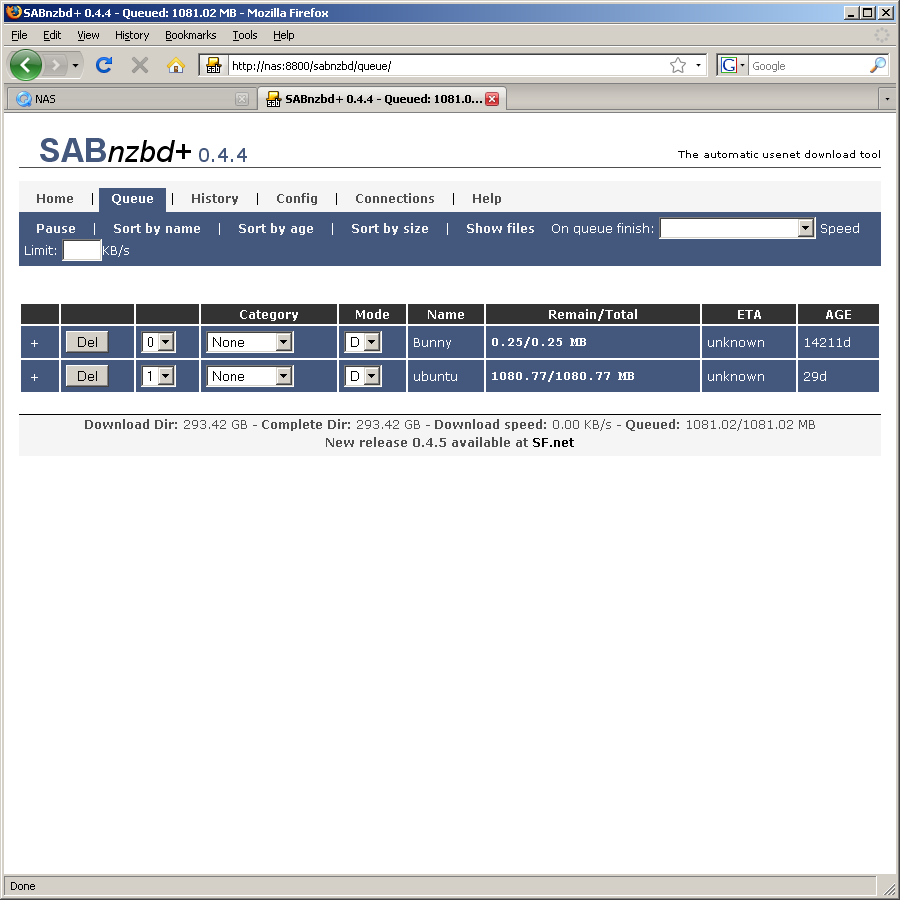Open the ubuntu Category dropdown
Viewport: 900px width, 900px height.
click(x=250, y=376)
